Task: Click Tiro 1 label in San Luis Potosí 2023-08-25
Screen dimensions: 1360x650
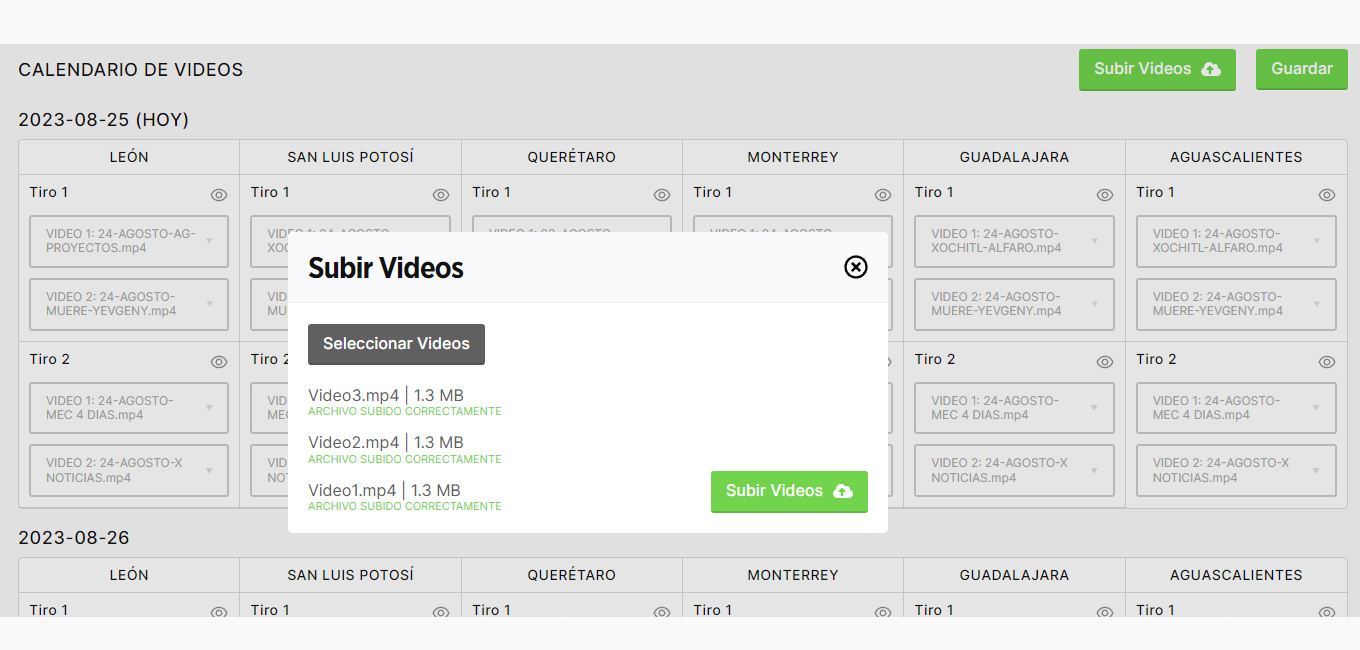Action: pyautogui.click(x=270, y=192)
